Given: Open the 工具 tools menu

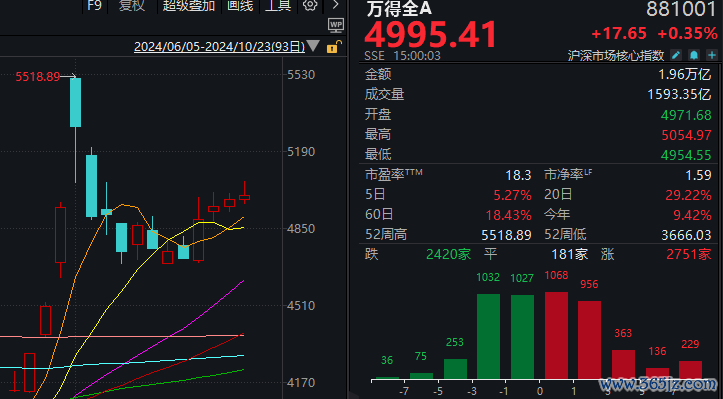Looking at the screenshot, I should click(x=278, y=5).
